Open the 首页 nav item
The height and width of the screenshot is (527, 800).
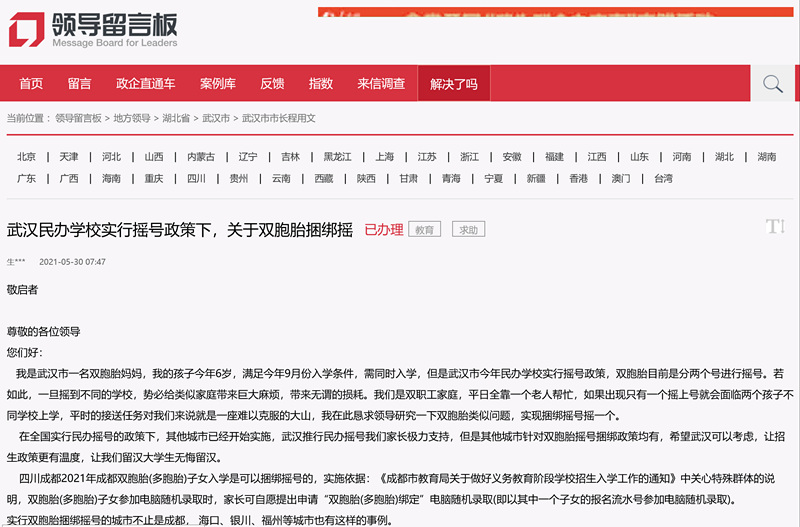click(x=31, y=84)
